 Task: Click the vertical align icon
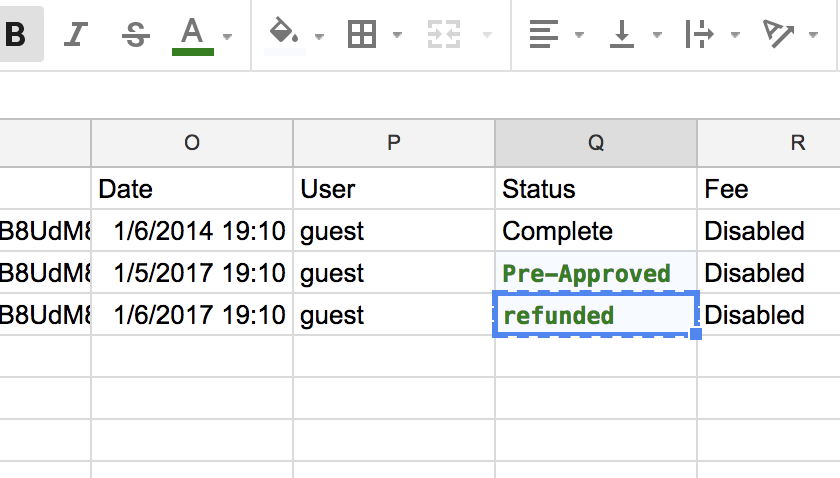tap(622, 35)
